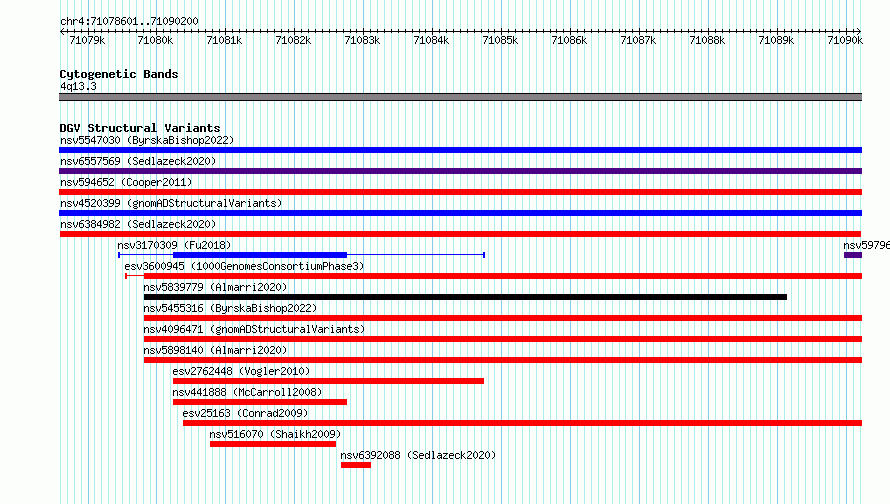Click the nsv5839779 (Almarri2020) label

(x=215, y=287)
